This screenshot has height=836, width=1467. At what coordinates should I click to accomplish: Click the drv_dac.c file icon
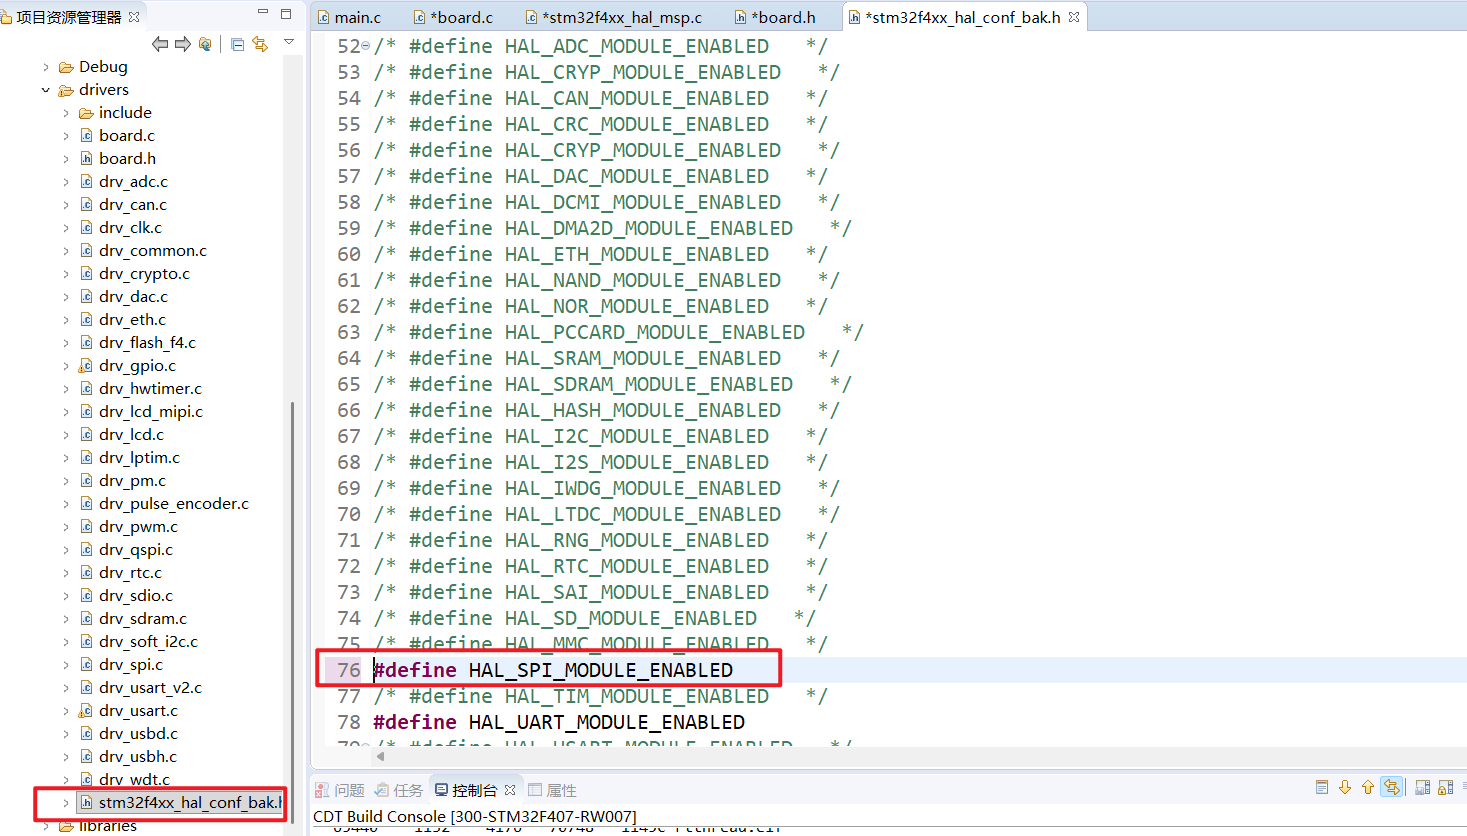86,297
